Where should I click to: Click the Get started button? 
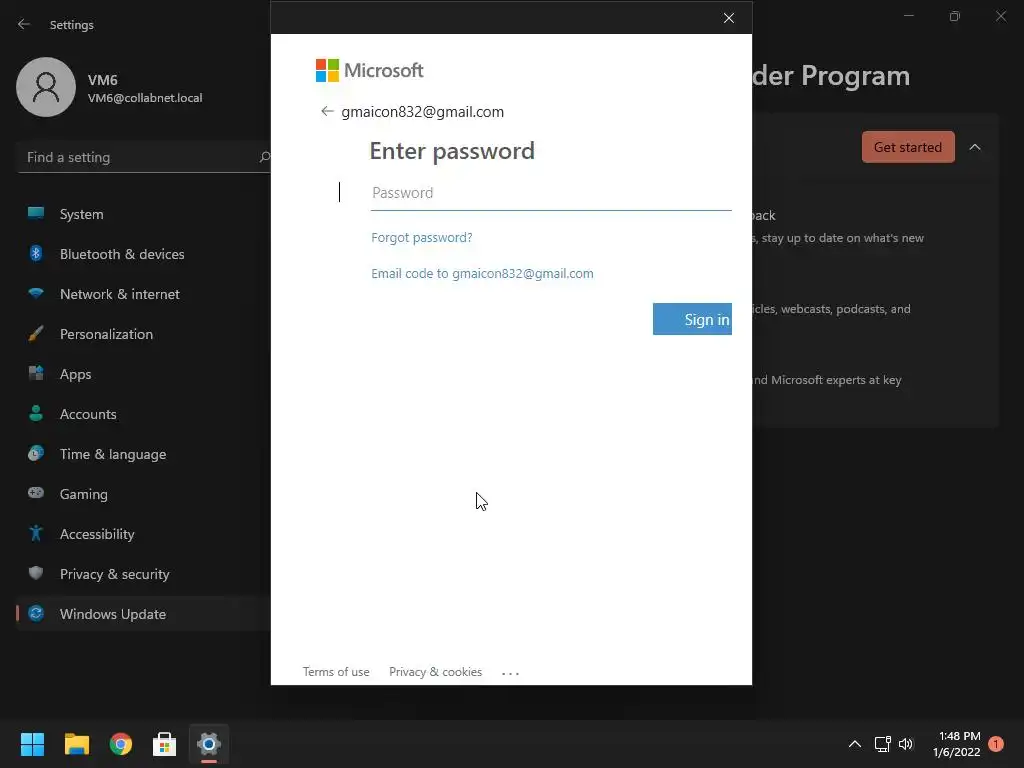(x=908, y=147)
